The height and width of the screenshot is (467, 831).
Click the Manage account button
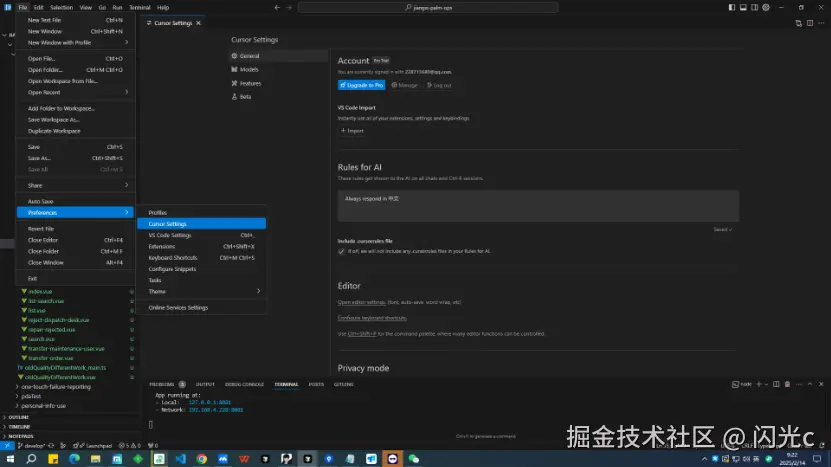(404, 85)
